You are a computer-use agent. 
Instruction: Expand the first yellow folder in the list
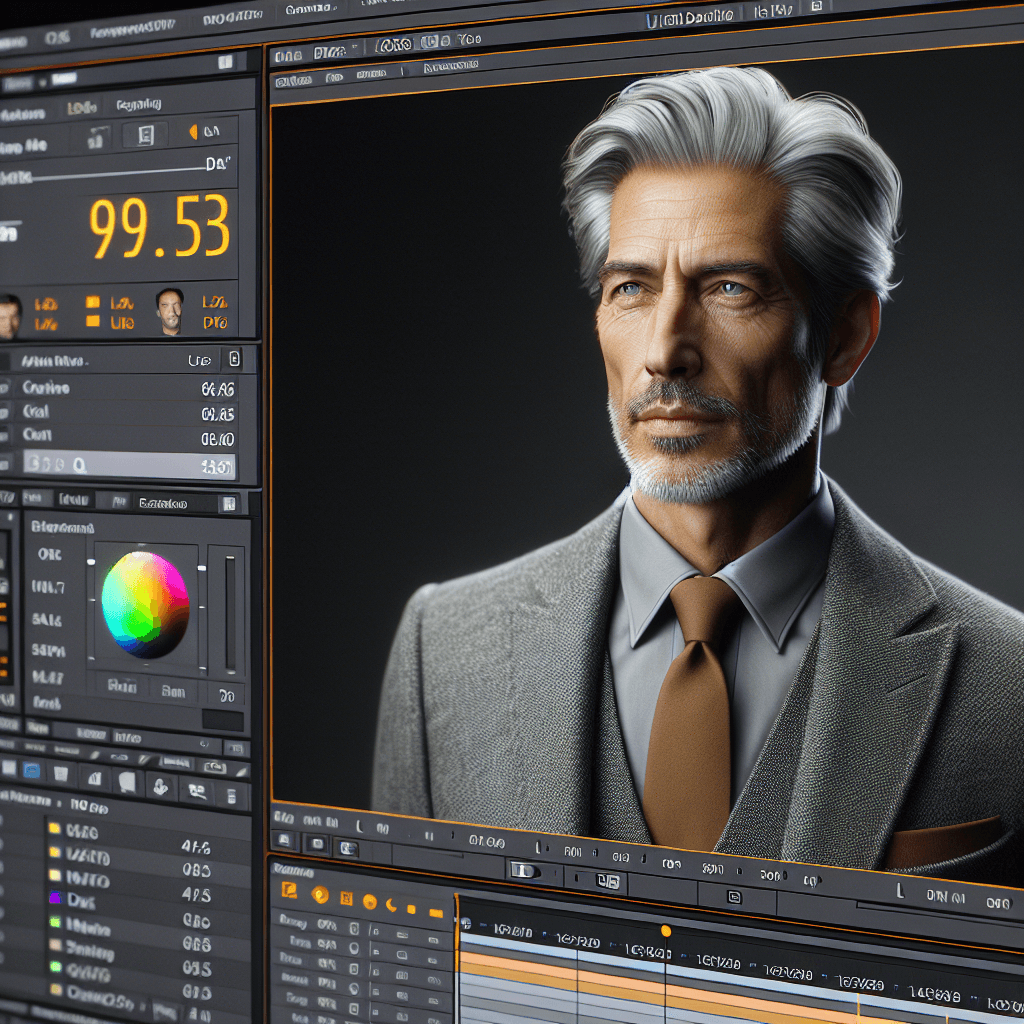tap(55, 829)
